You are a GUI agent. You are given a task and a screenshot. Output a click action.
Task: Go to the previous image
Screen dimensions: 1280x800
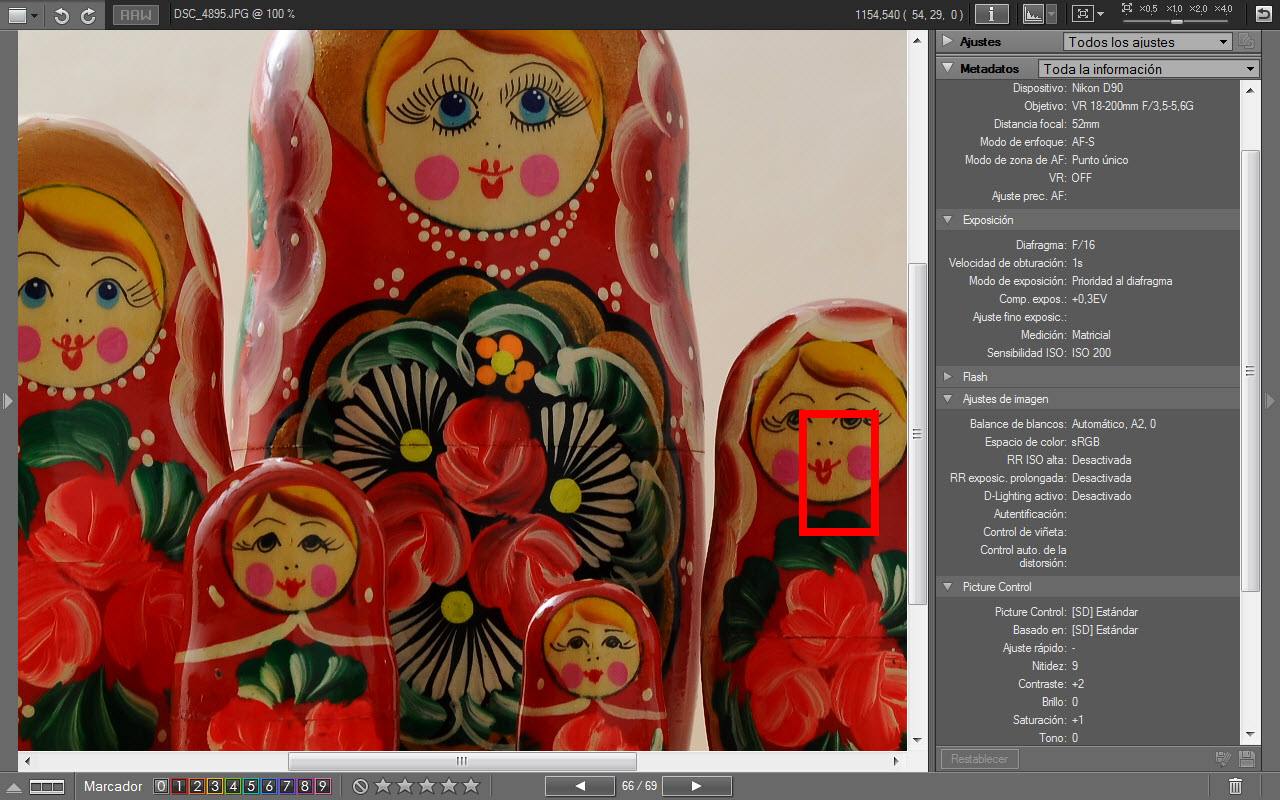(x=580, y=786)
